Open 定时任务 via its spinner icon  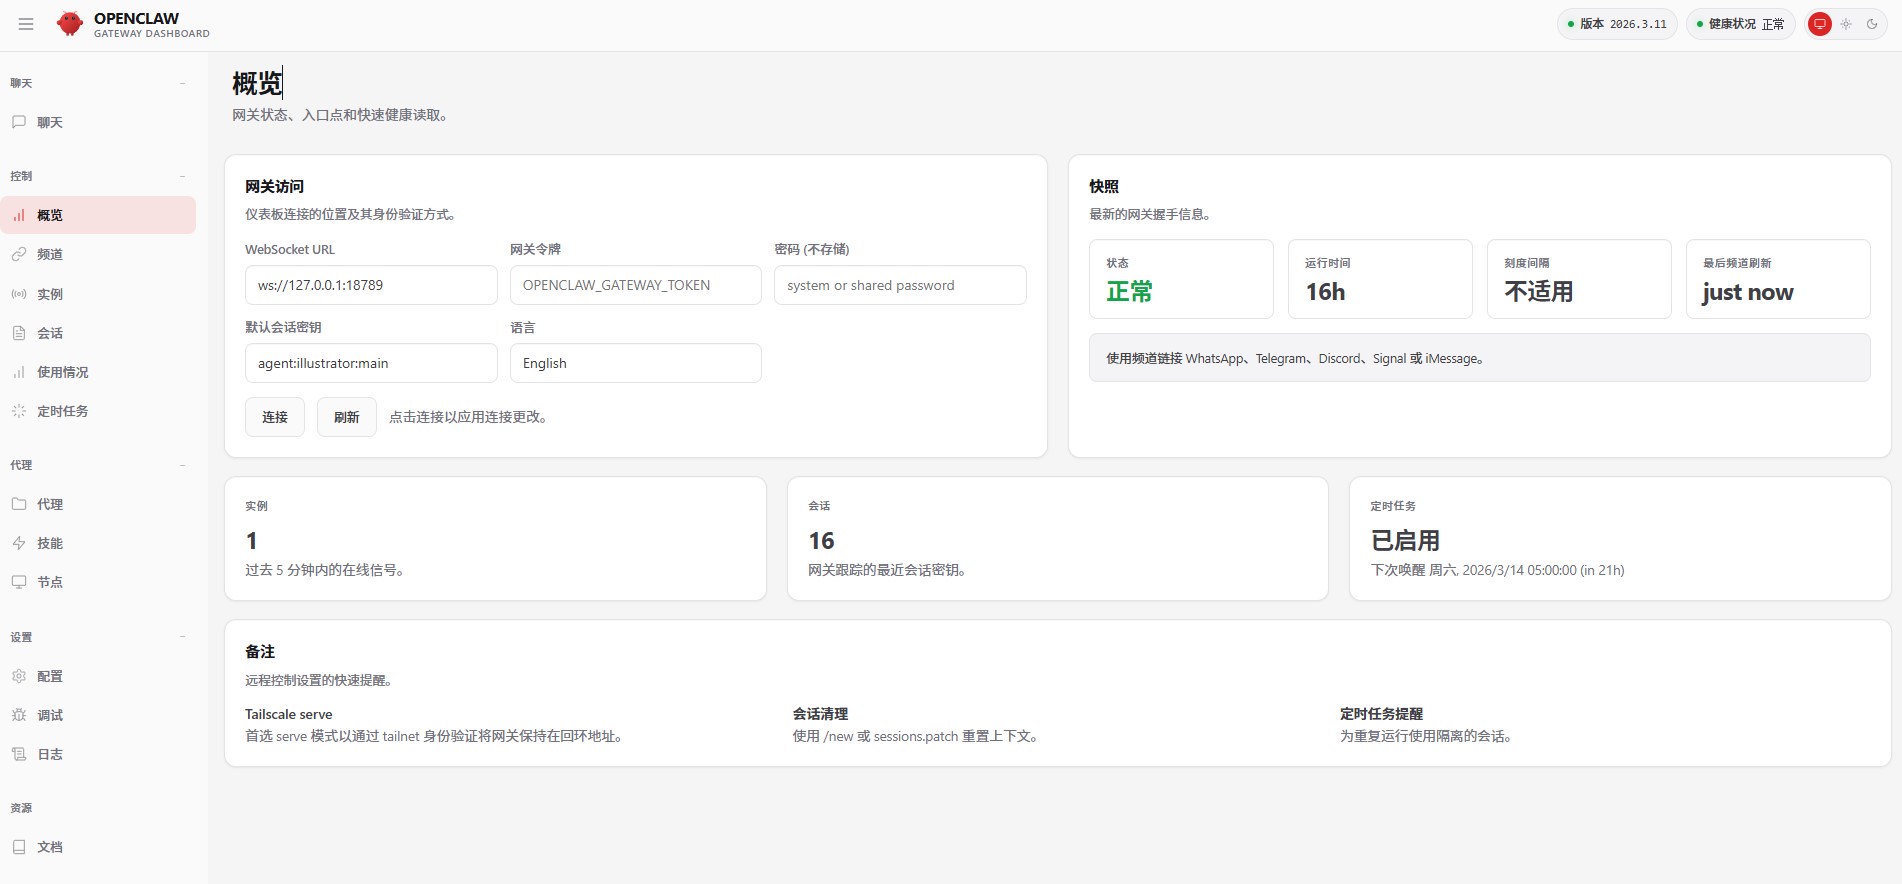[19, 411]
